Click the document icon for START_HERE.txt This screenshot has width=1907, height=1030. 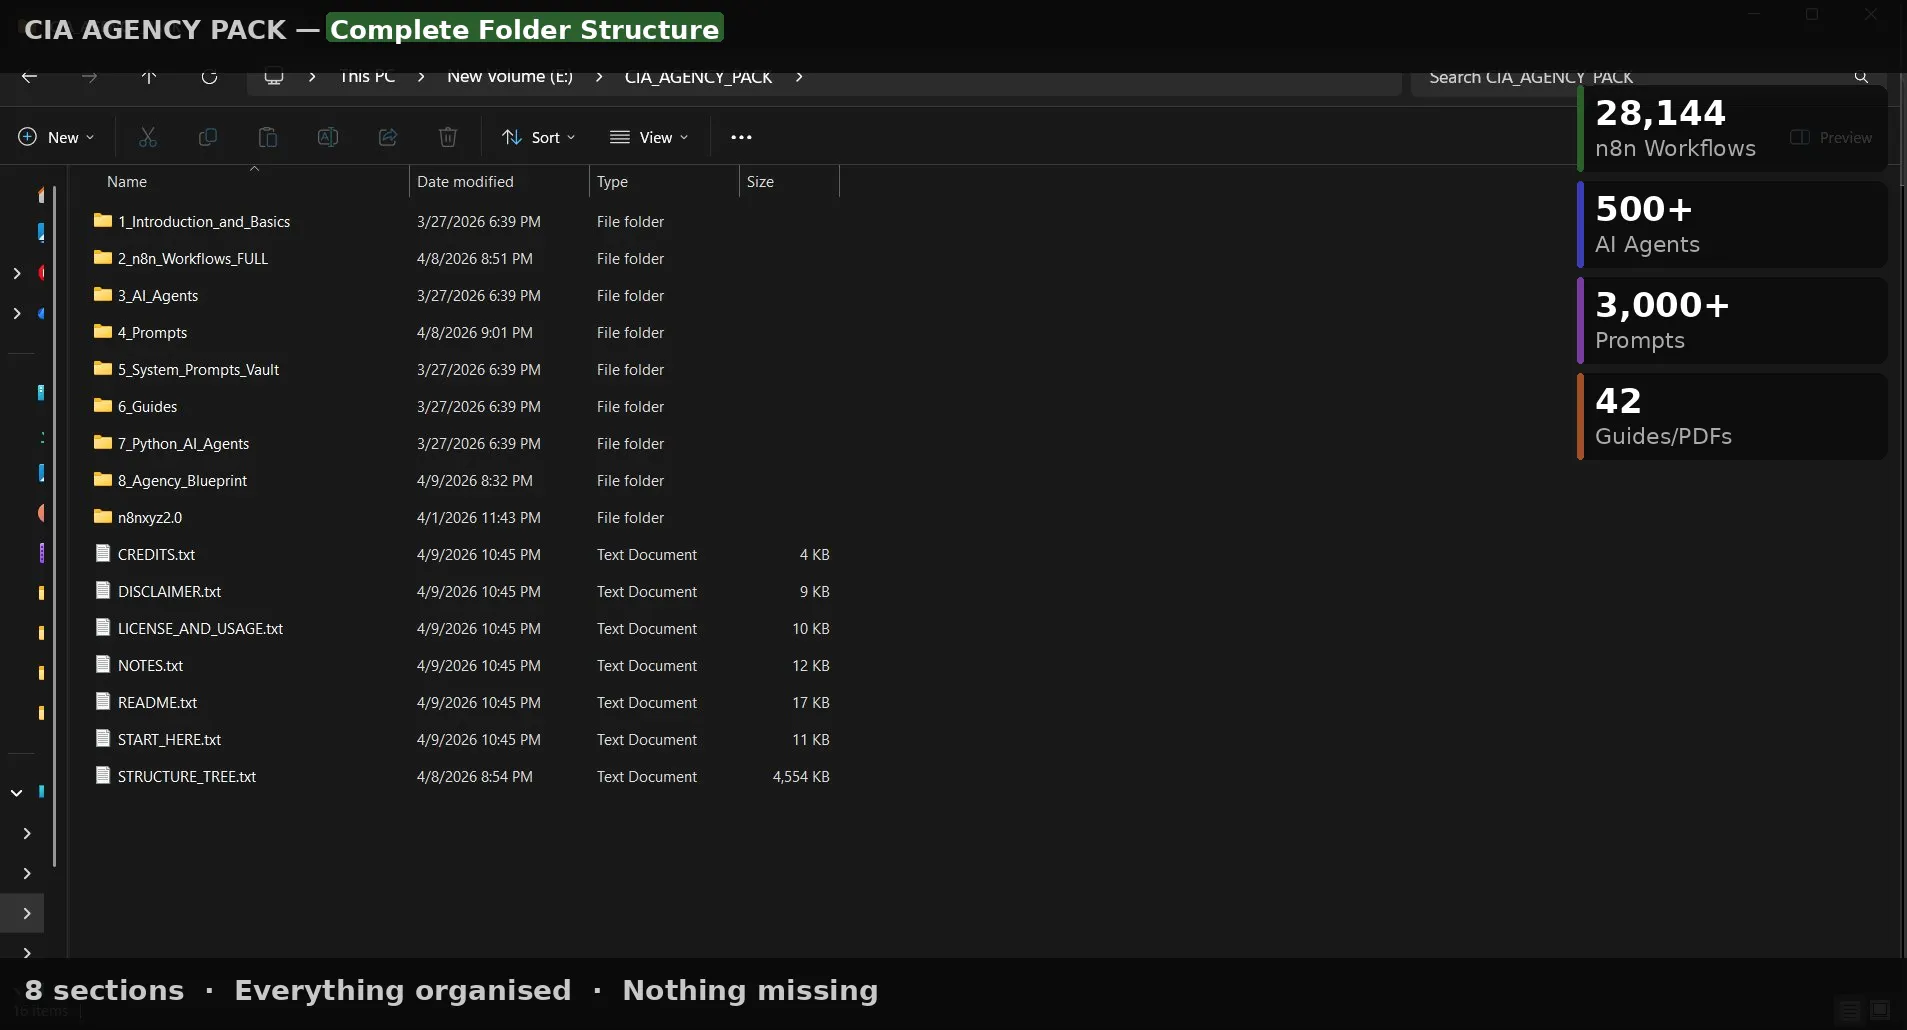102,738
